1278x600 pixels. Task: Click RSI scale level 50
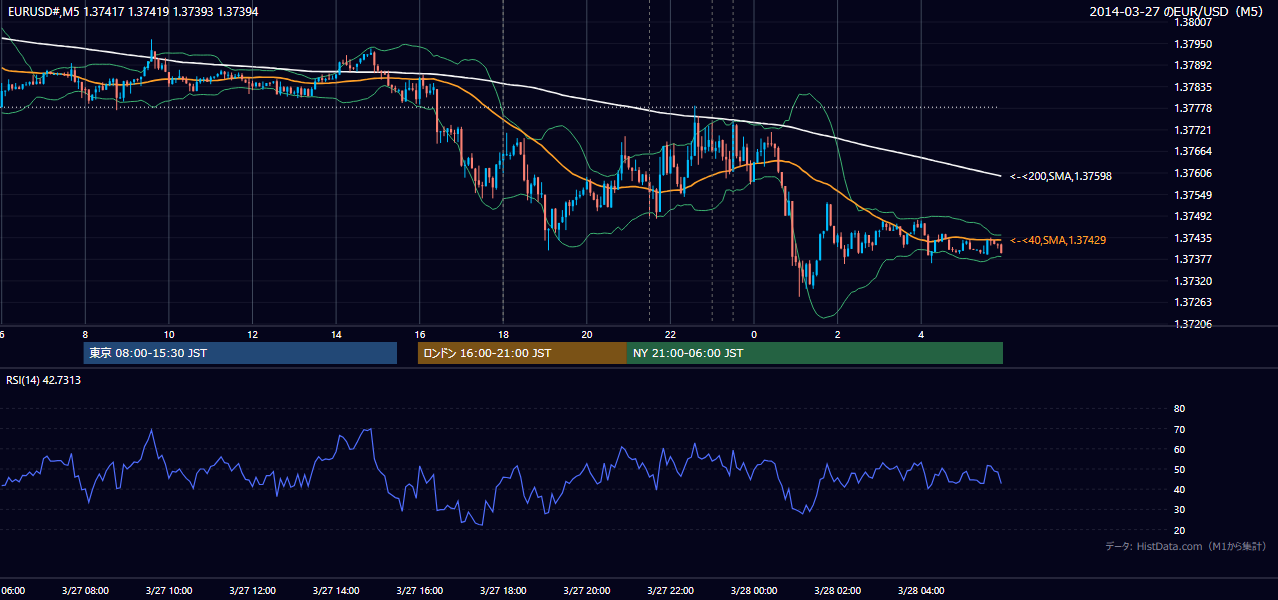pyautogui.click(x=1179, y=469)
